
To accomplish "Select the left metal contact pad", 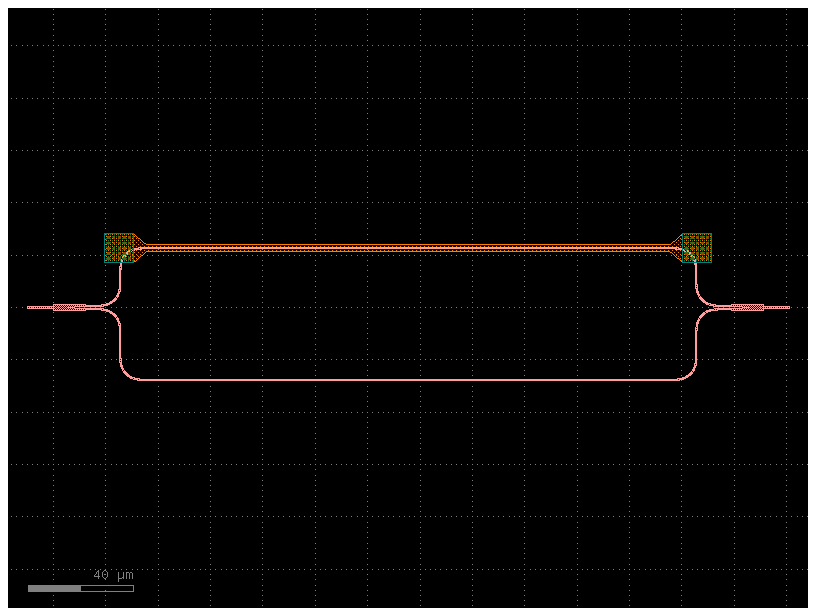I will point(120,247).
